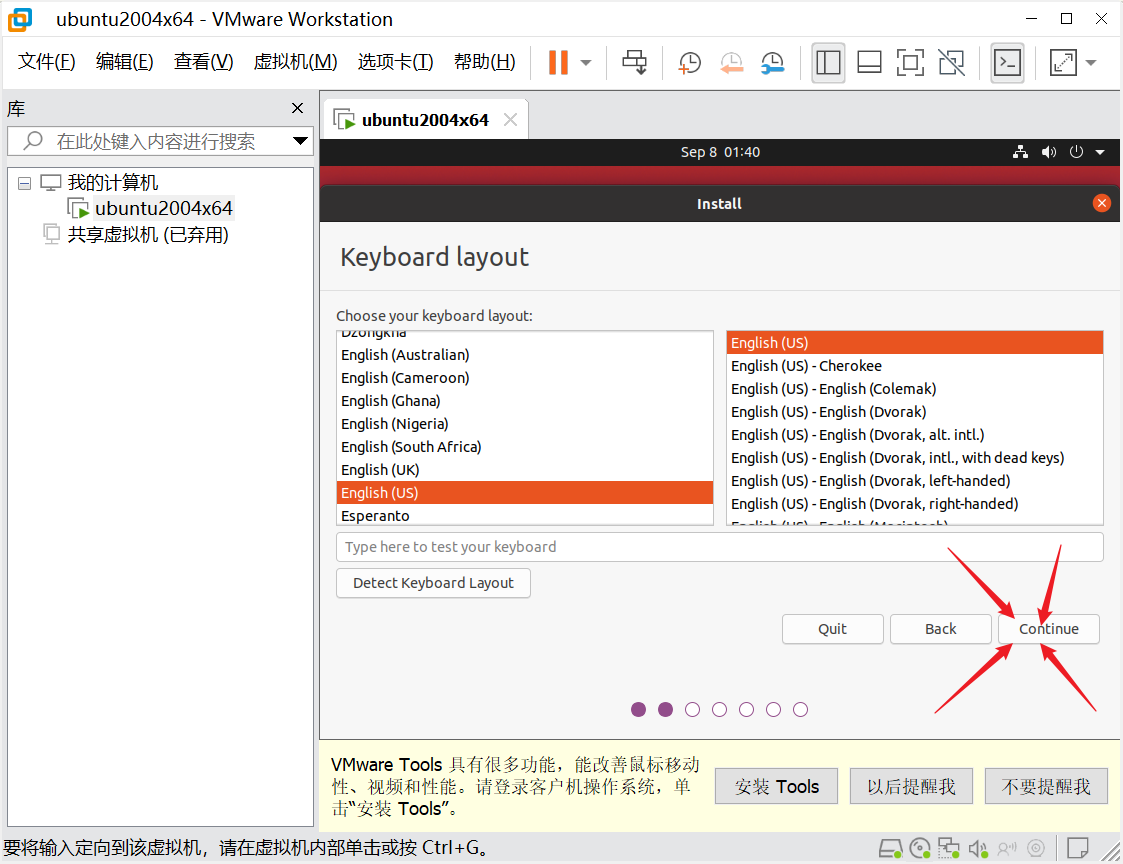Click the stretch guest display icon
The width and height of the screenshot is (1123, 864).
coord(1063,62)
